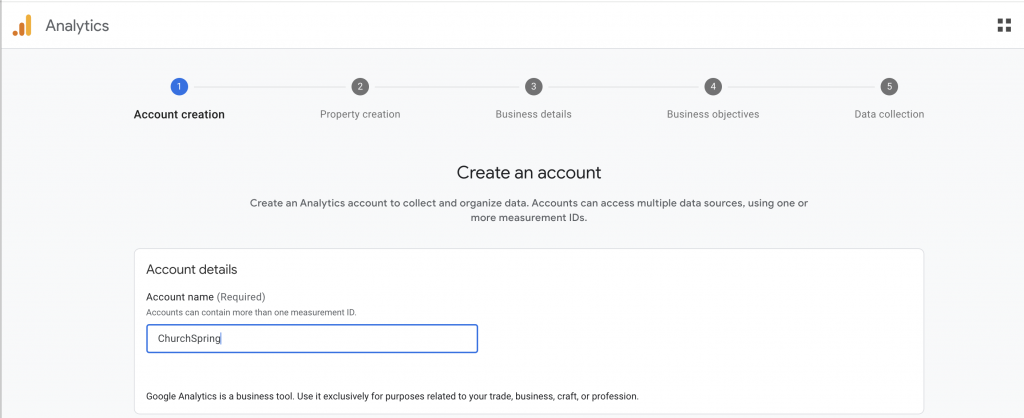Image resolution: width=1024 pixels, height=418 pixels.
Task: Click the Account name (Required) label
Action: click(x=206, y=297)
